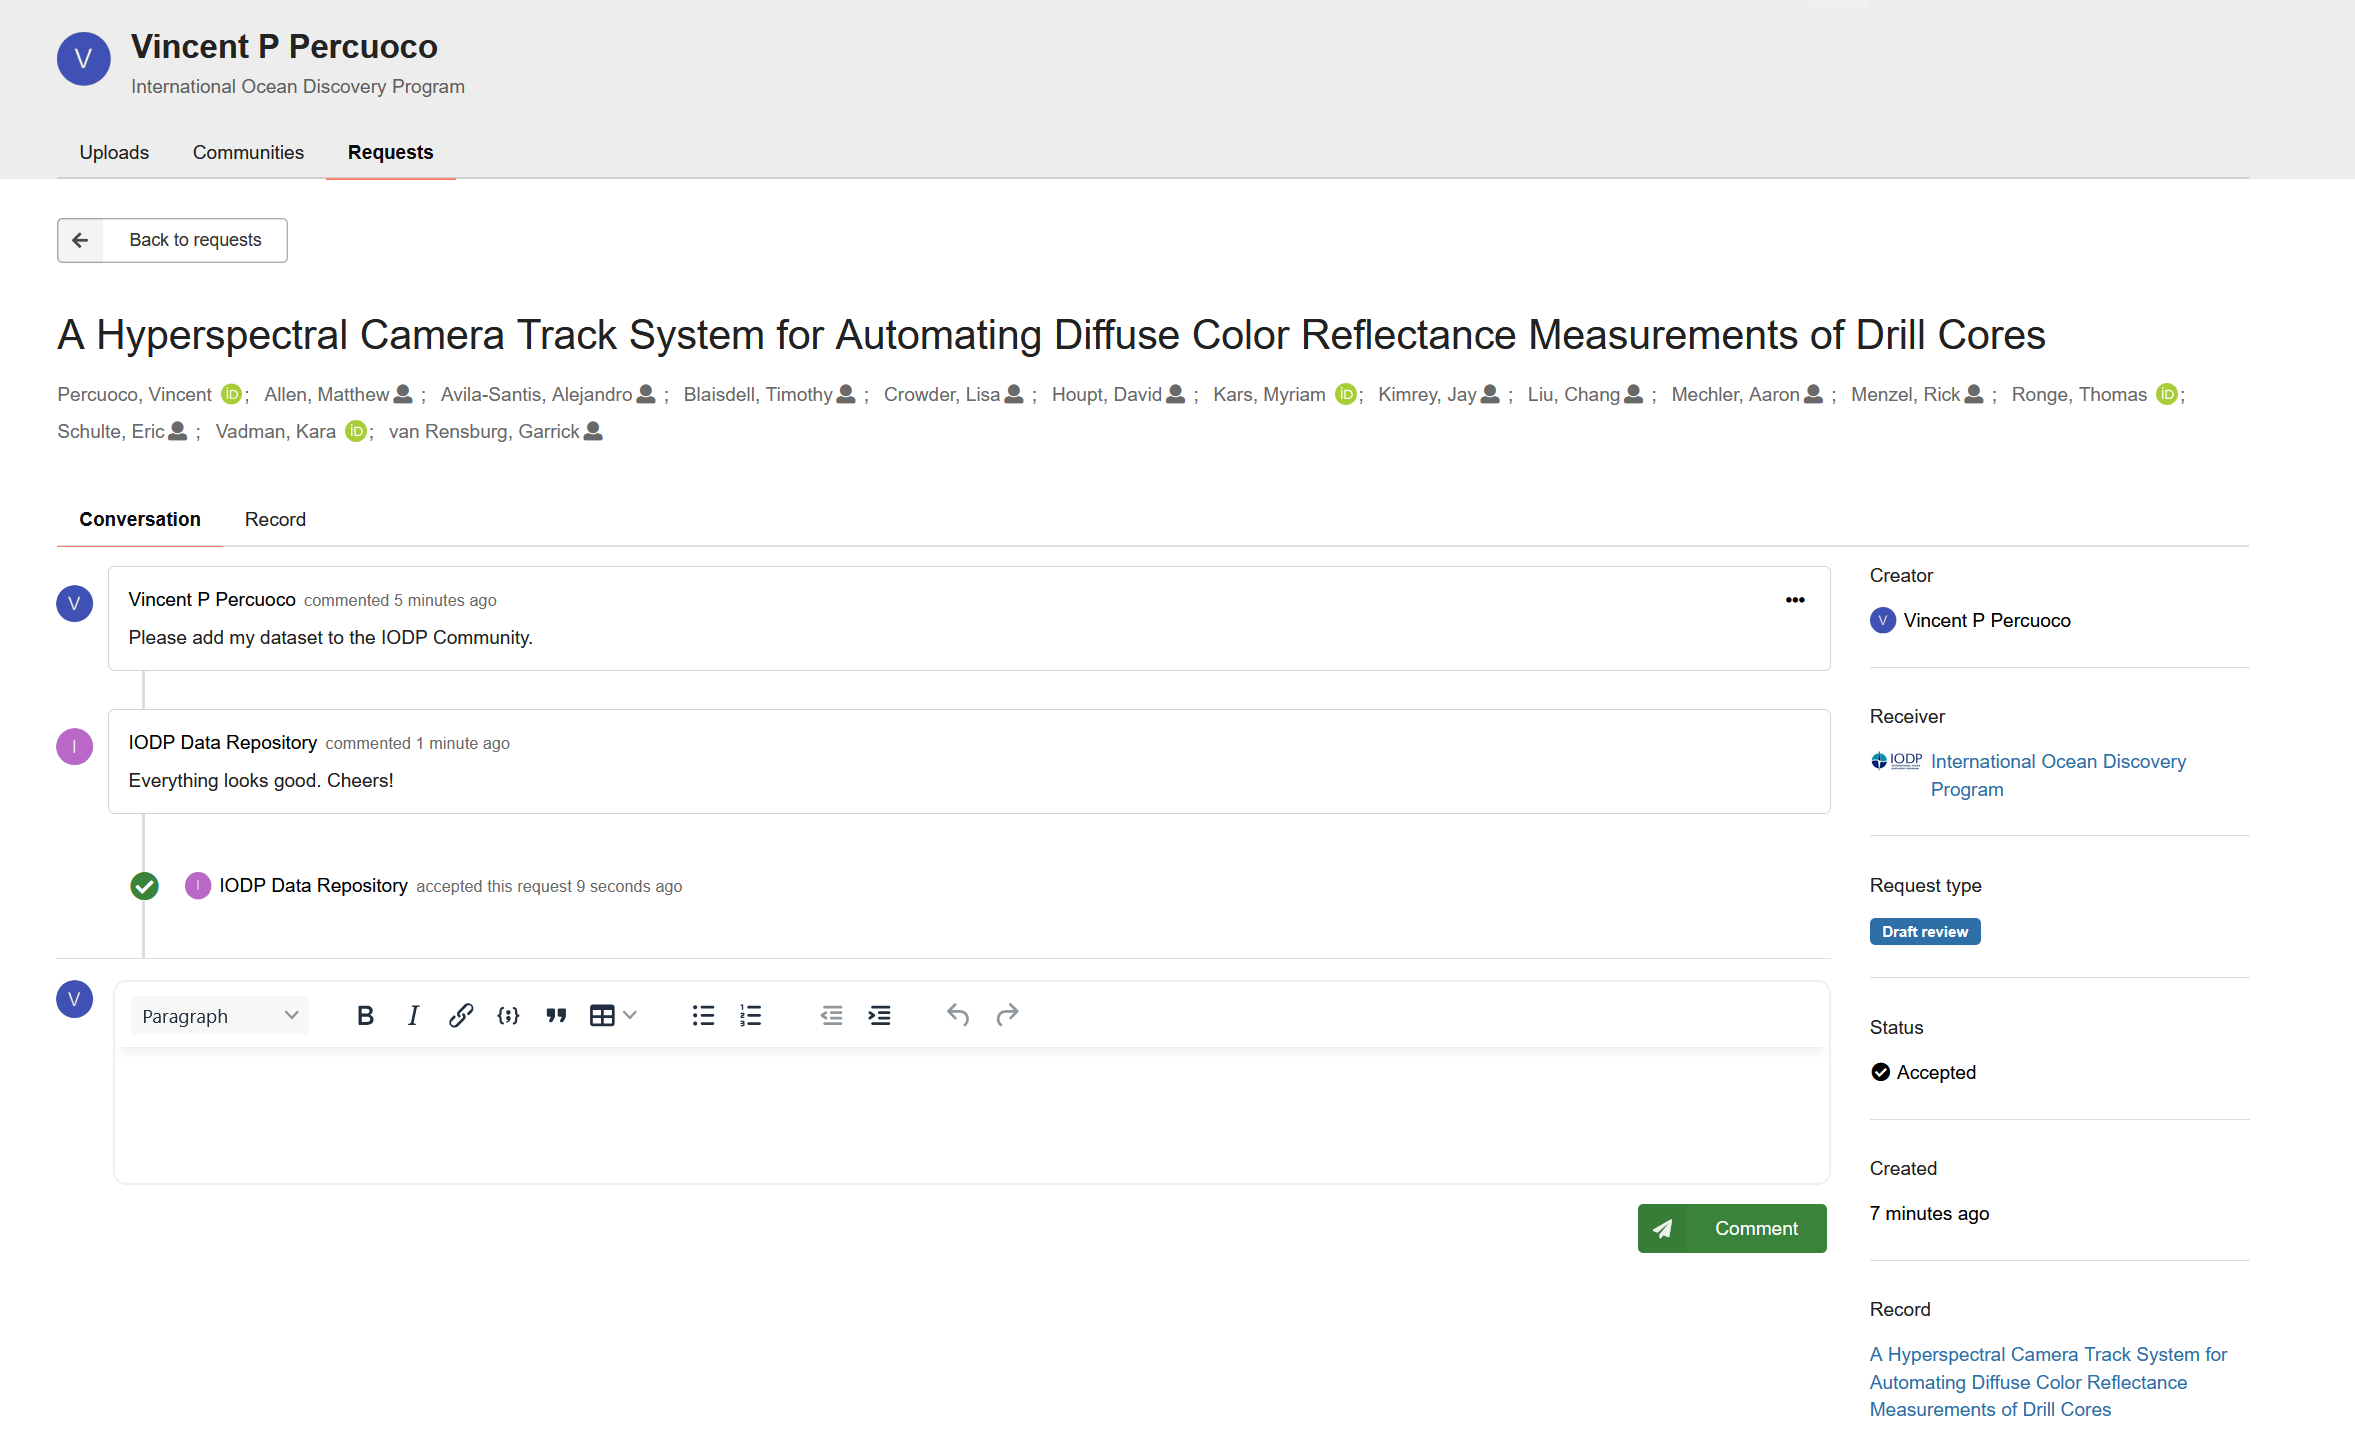
Task: Click person icon next to Mechler, Aaron
Action: [1813, 394]
